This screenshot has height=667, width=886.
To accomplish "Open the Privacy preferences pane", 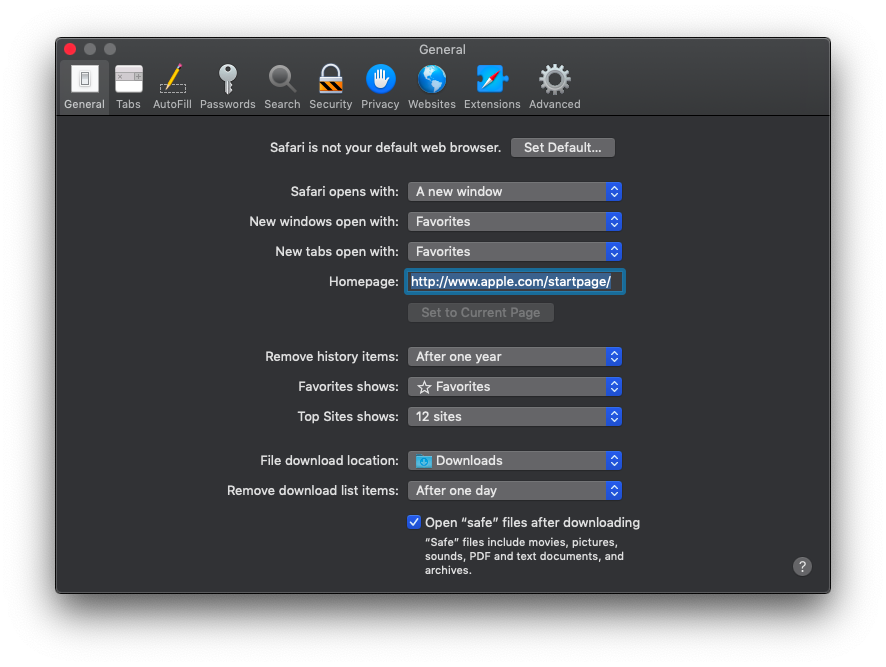I will [x=380, y=87].
